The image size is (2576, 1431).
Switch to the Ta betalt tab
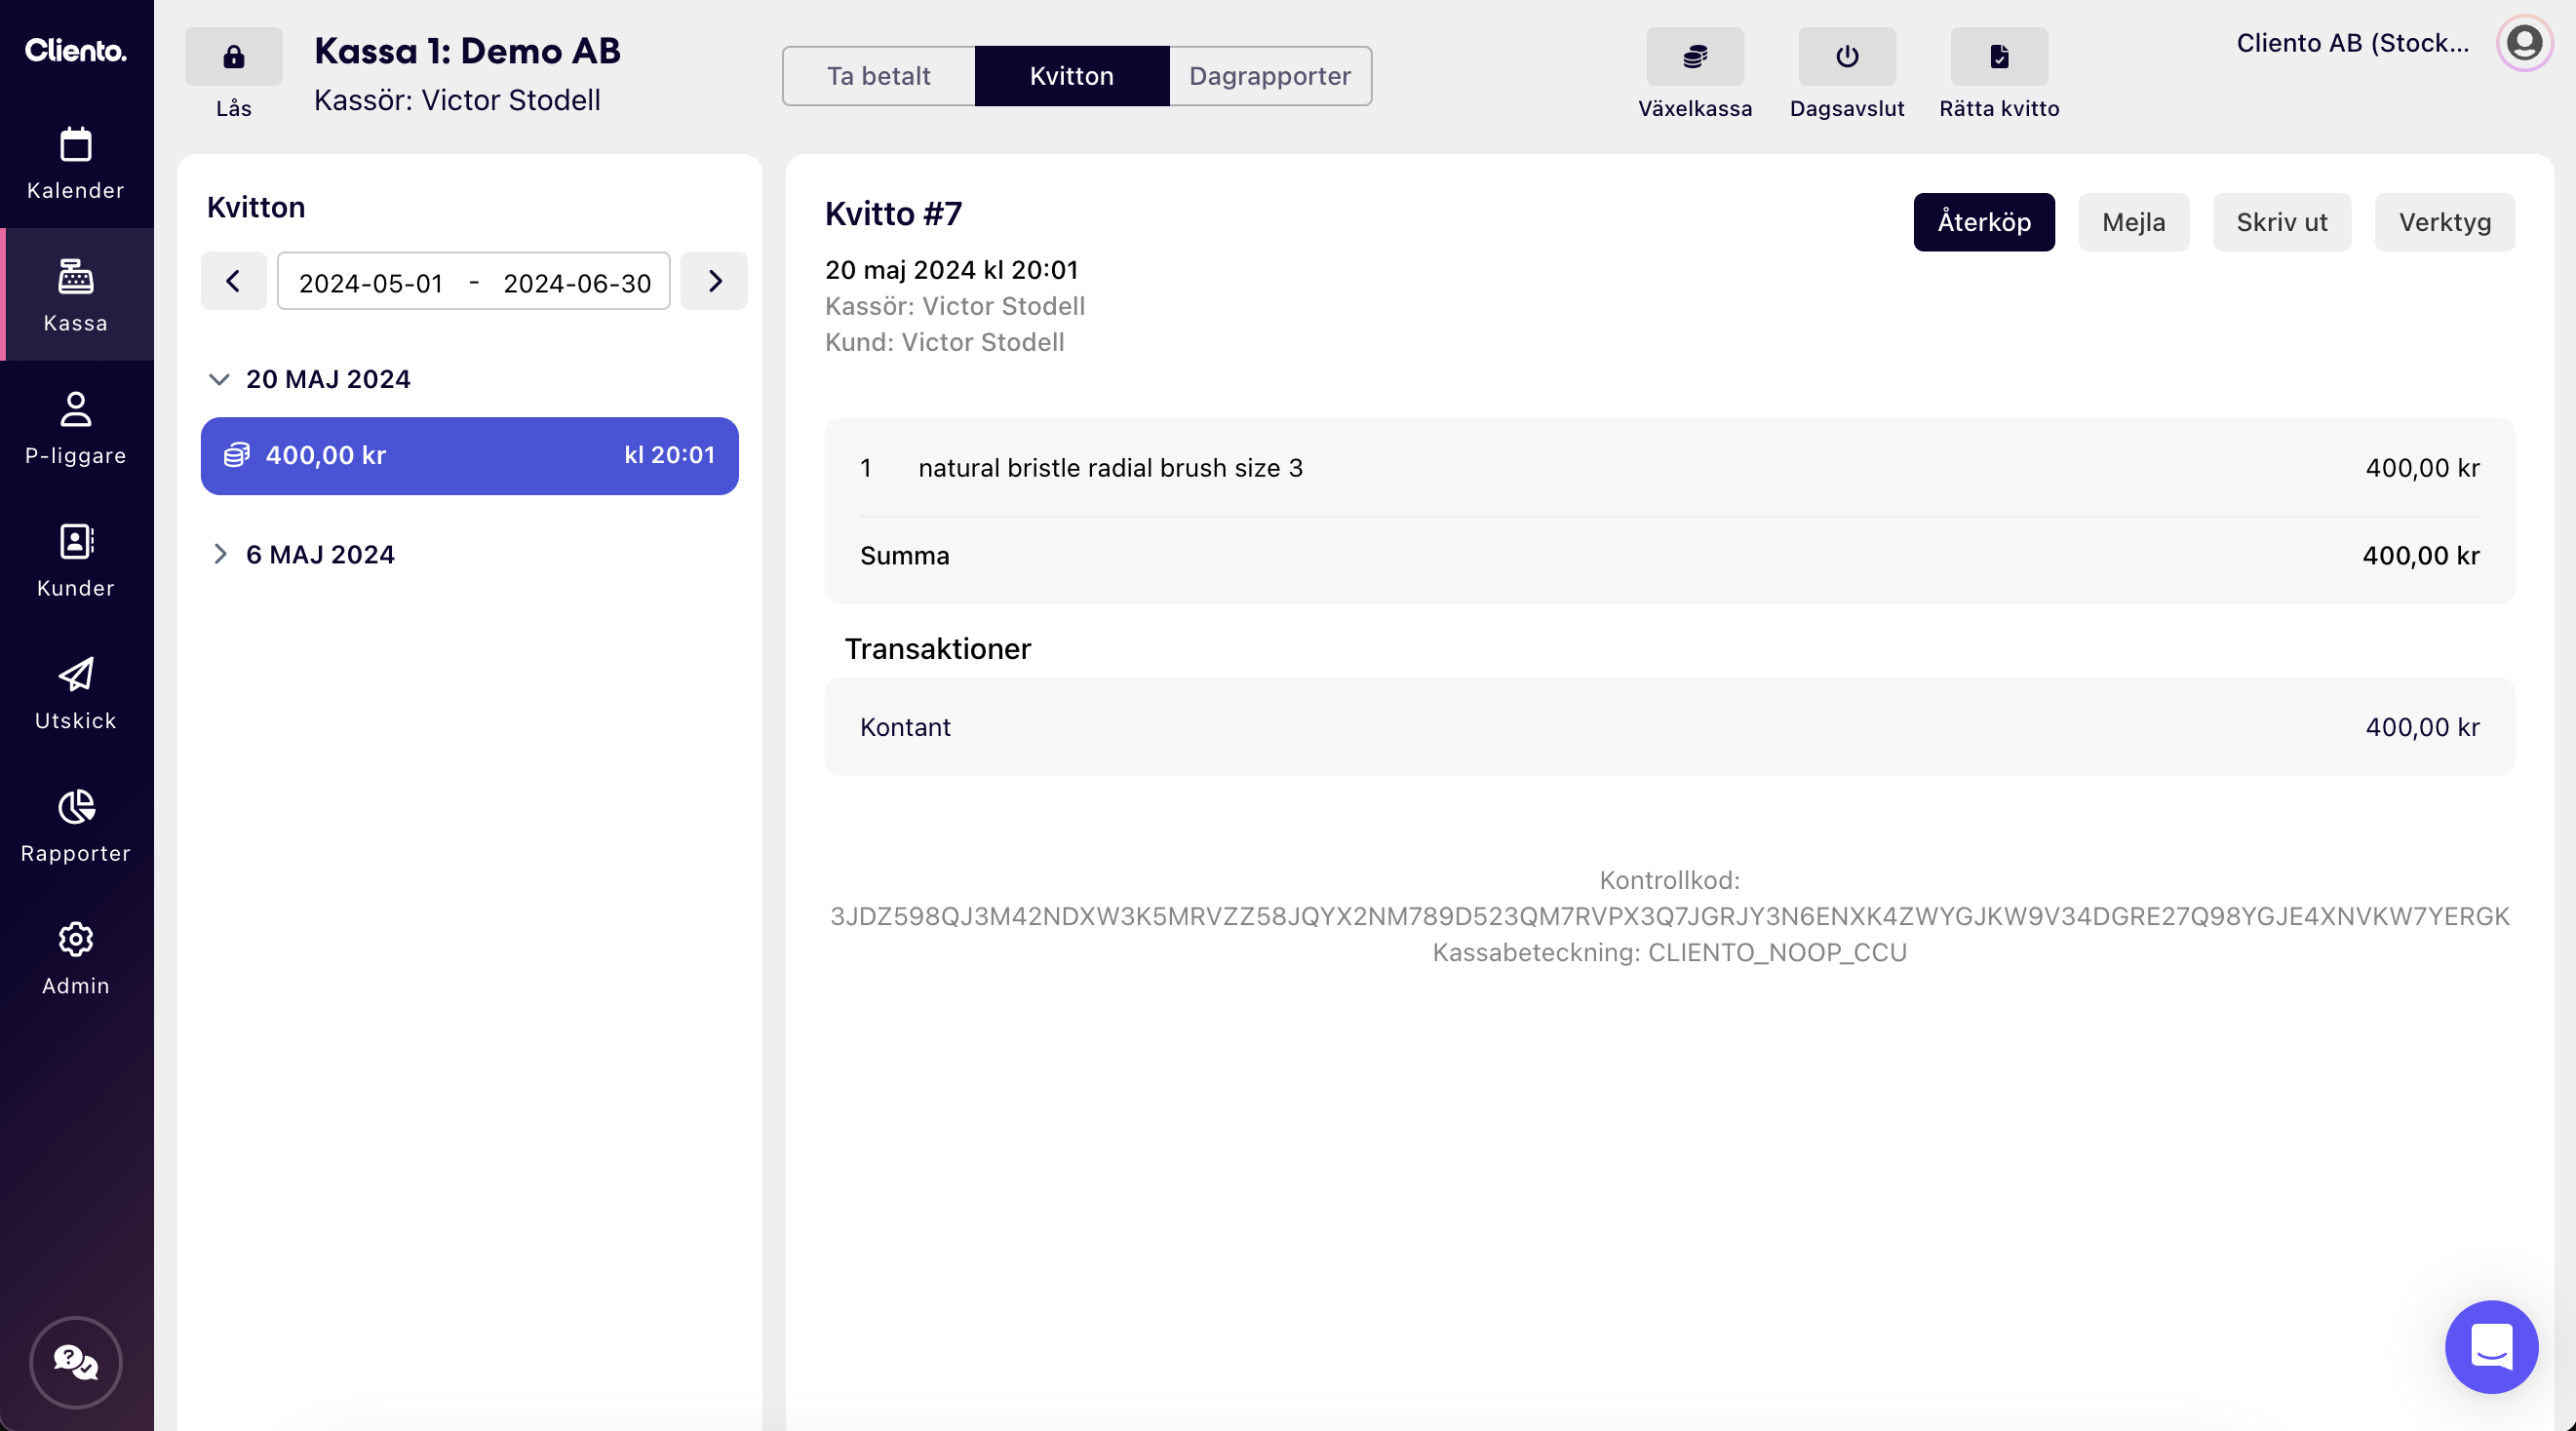878,76
